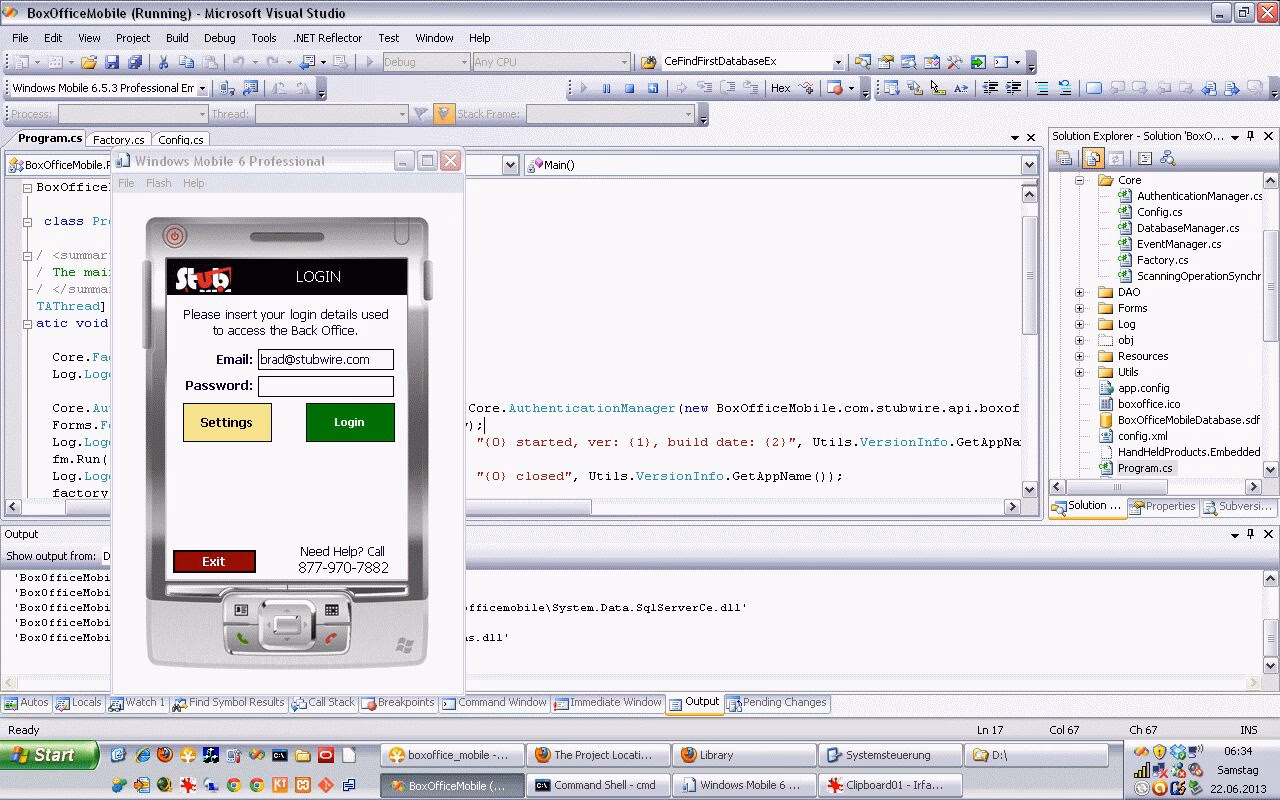
Task: Switch to Command Shell - cmd taskbar item
Action: (x=597, y=785)
